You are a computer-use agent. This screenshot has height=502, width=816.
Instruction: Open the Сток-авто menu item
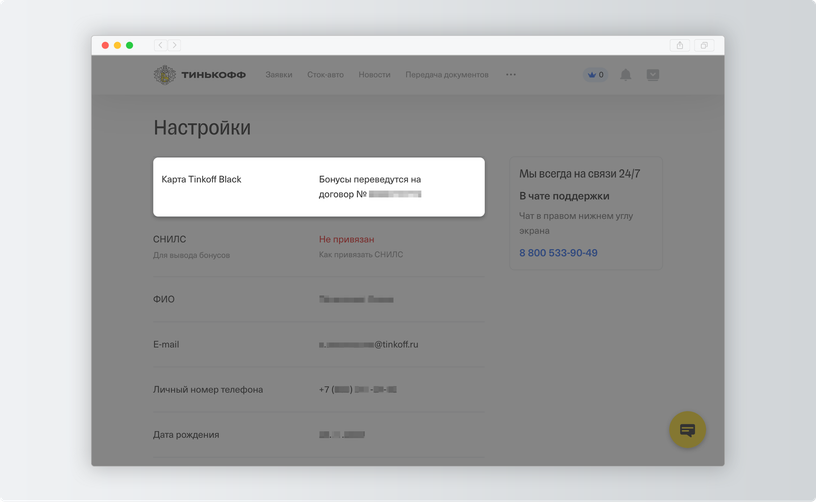click(325, 75)
